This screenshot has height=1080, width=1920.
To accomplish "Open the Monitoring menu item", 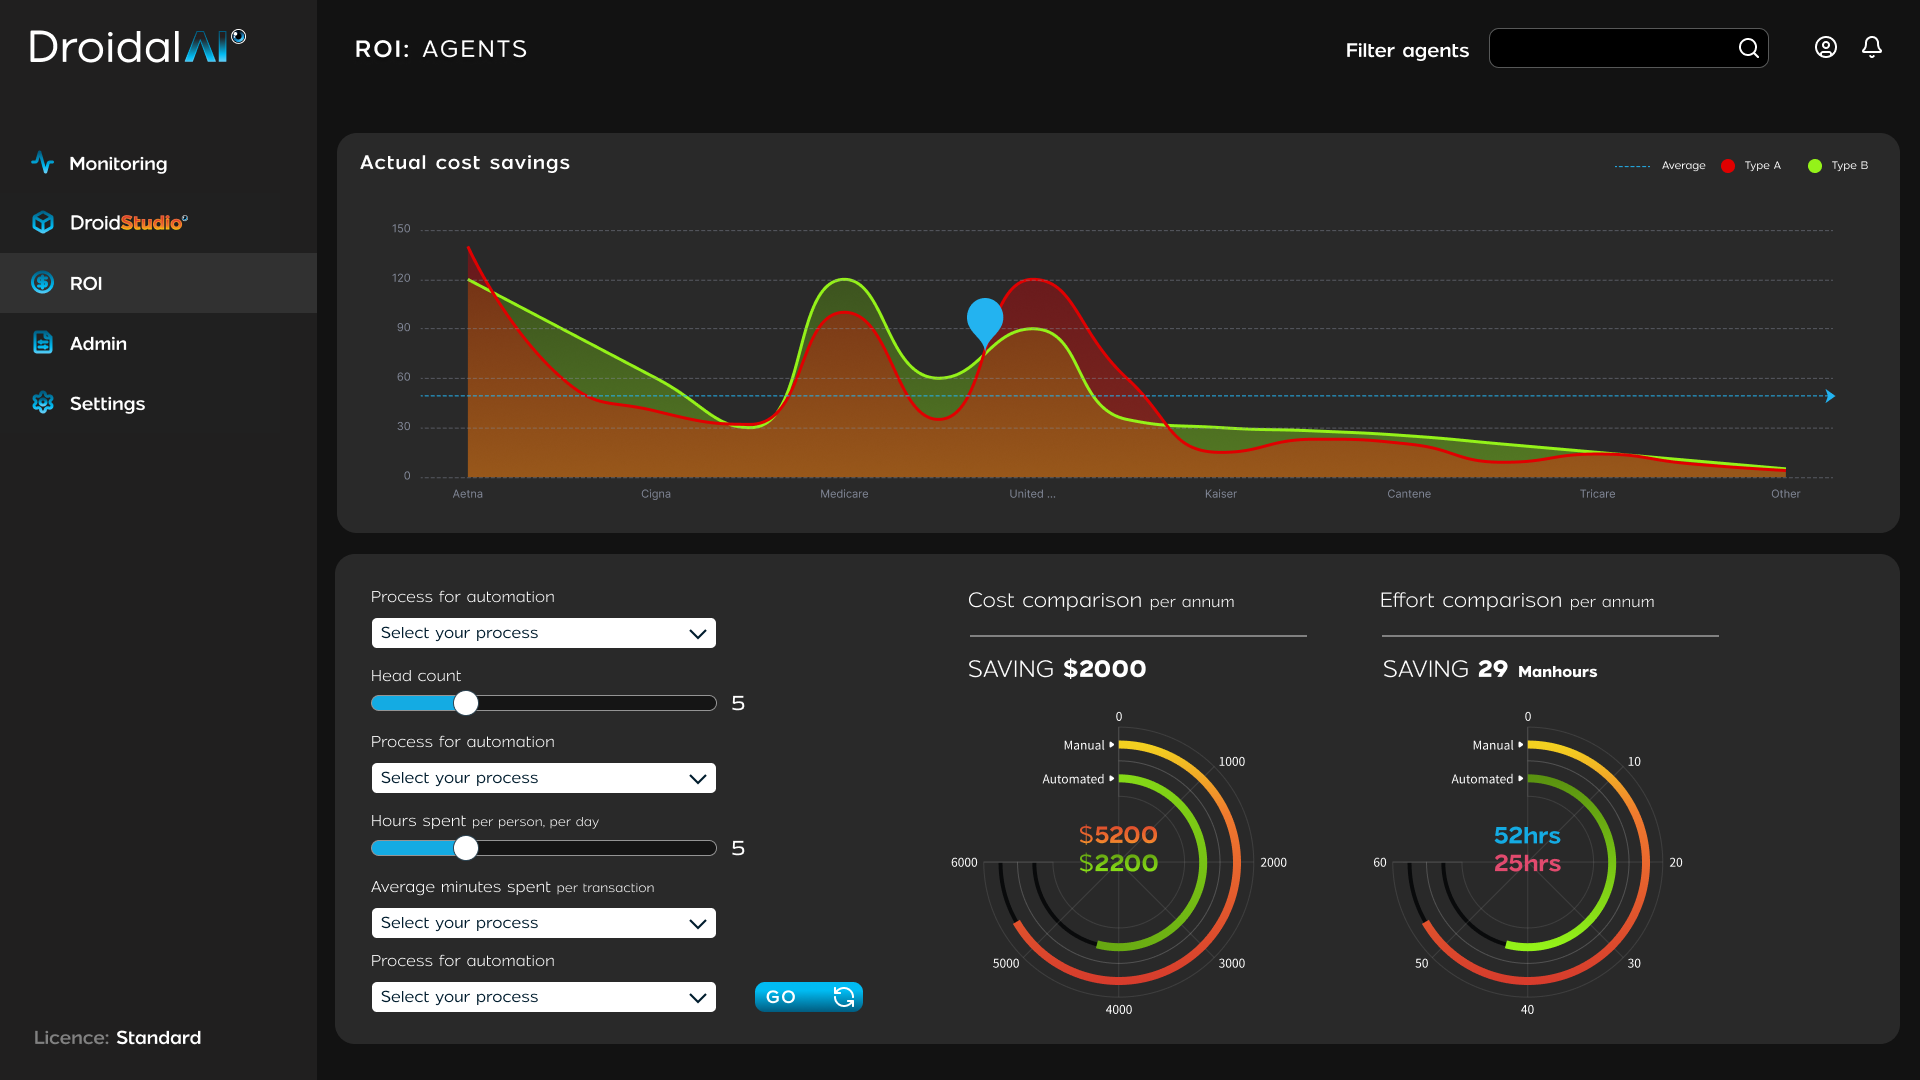I will [x=158, y=163].
